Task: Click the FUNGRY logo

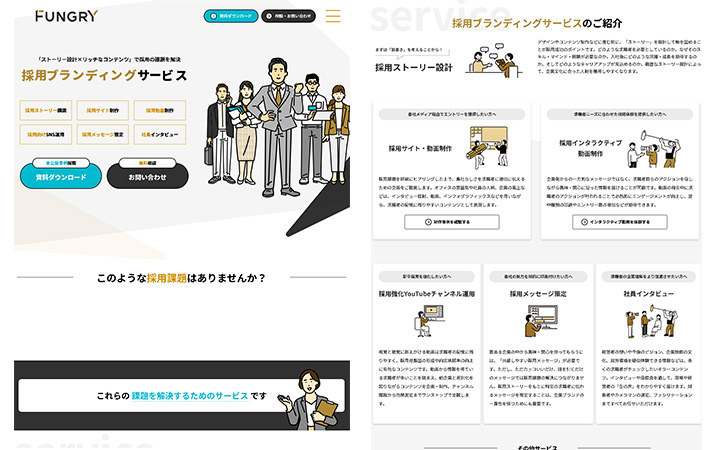Action: tap(67, 16)
